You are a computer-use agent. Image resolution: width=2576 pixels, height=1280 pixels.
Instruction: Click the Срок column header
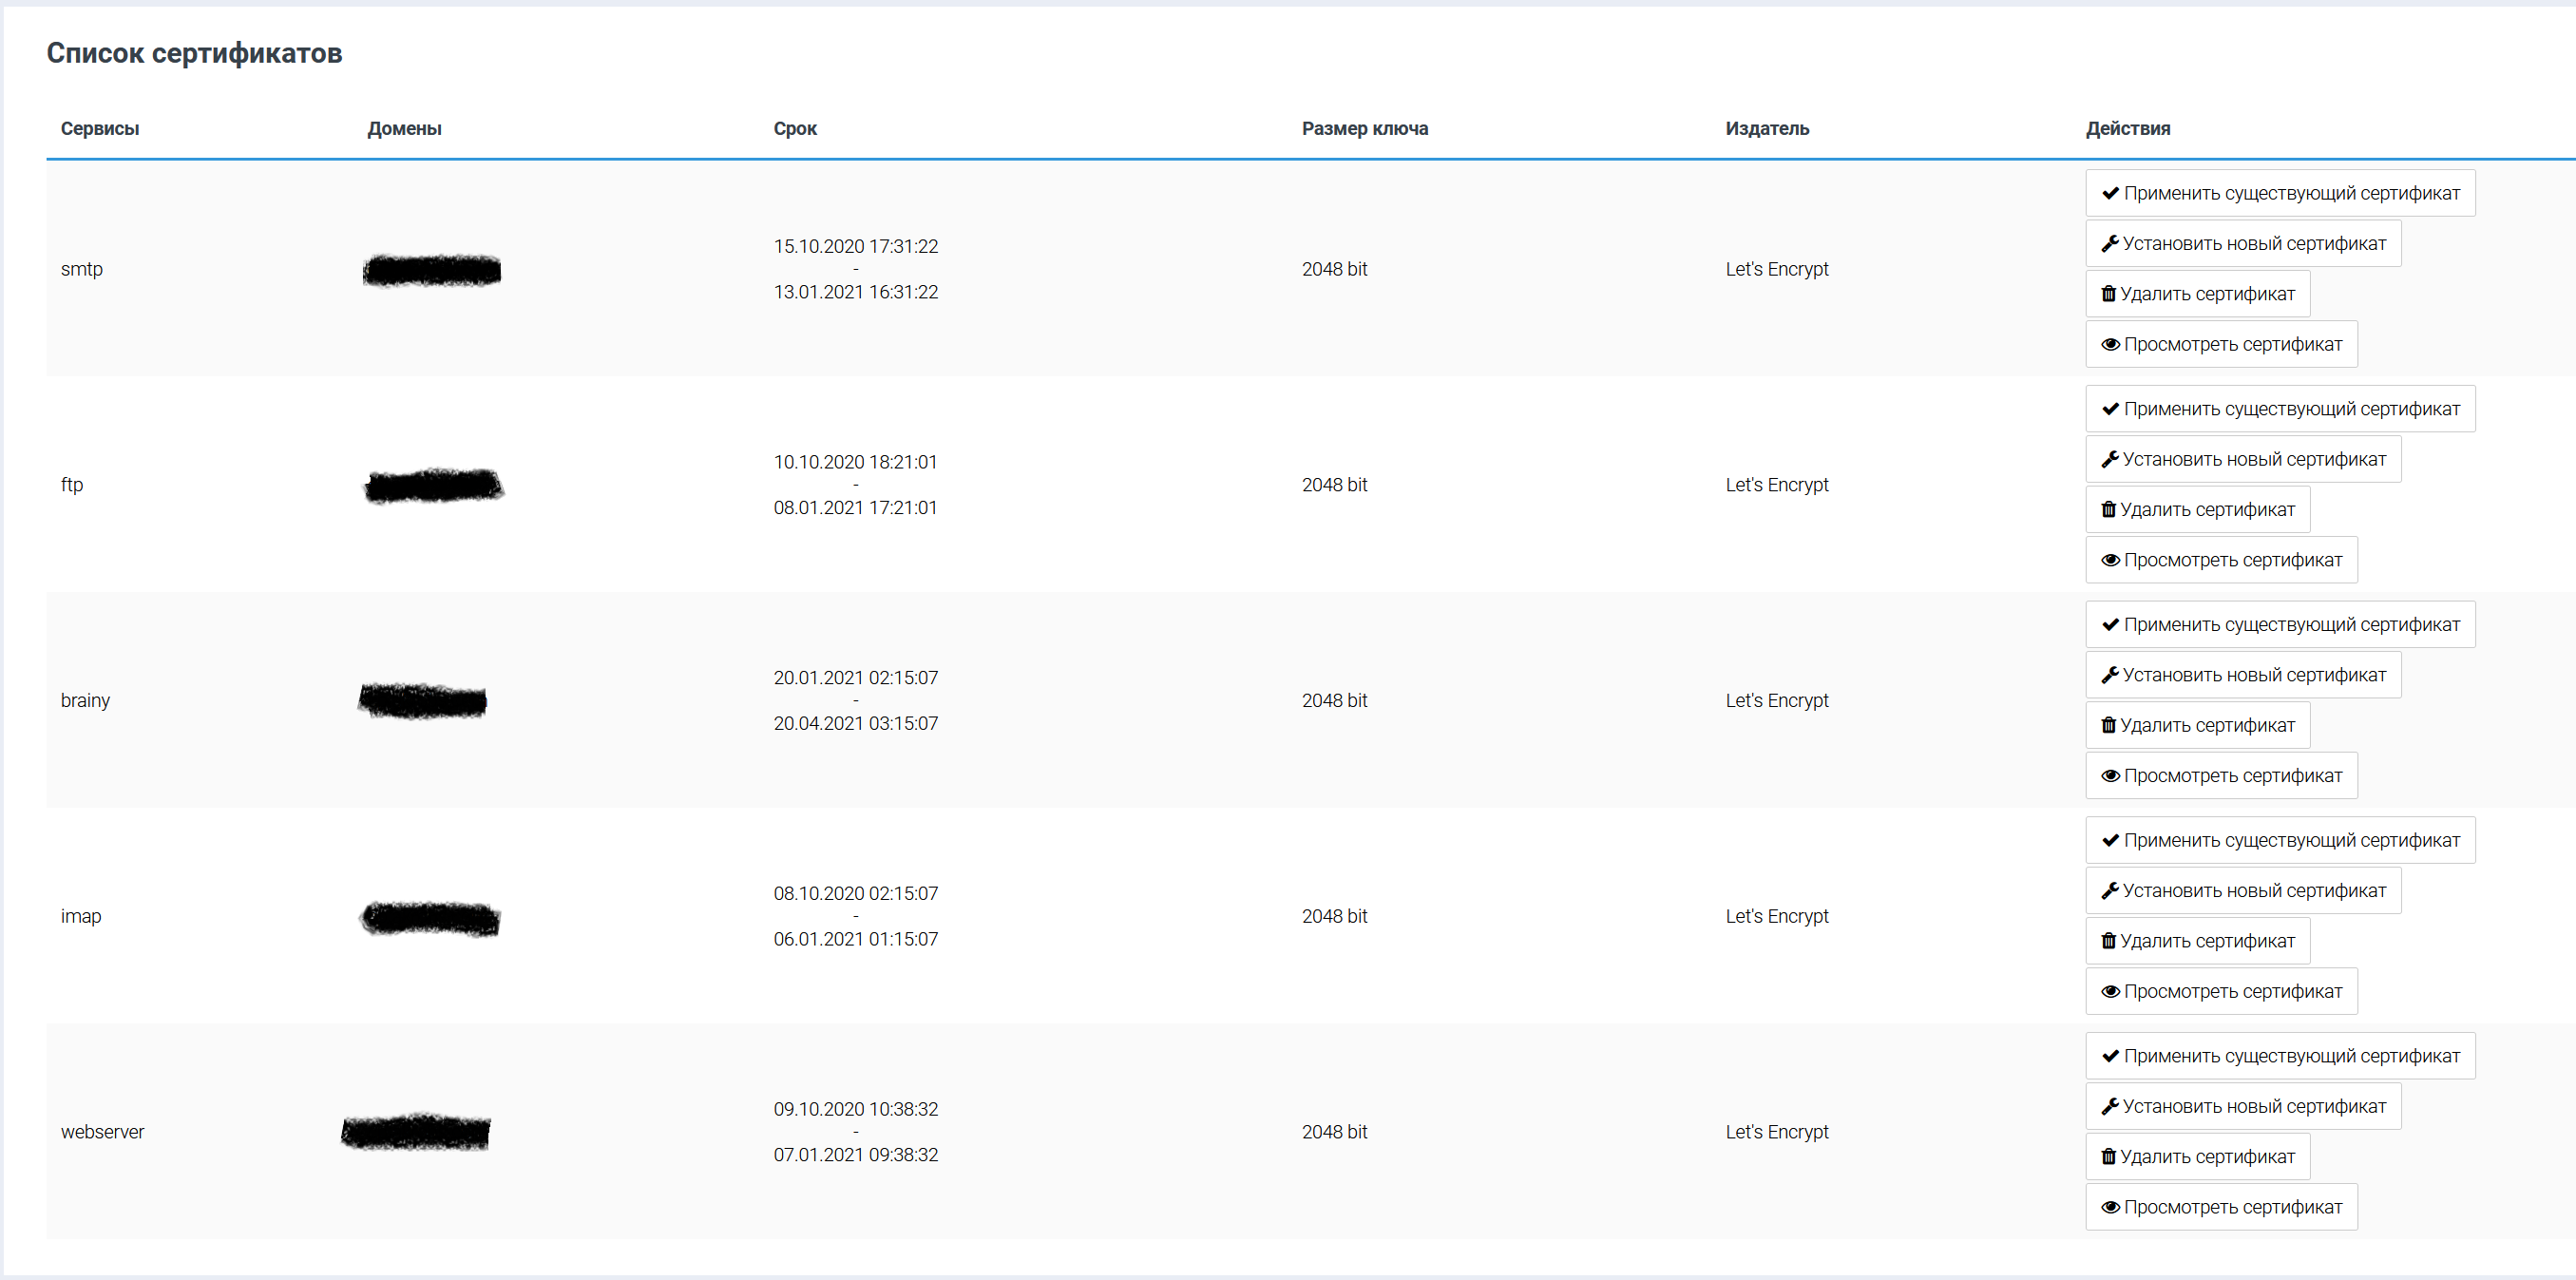[x=795, y=128]
